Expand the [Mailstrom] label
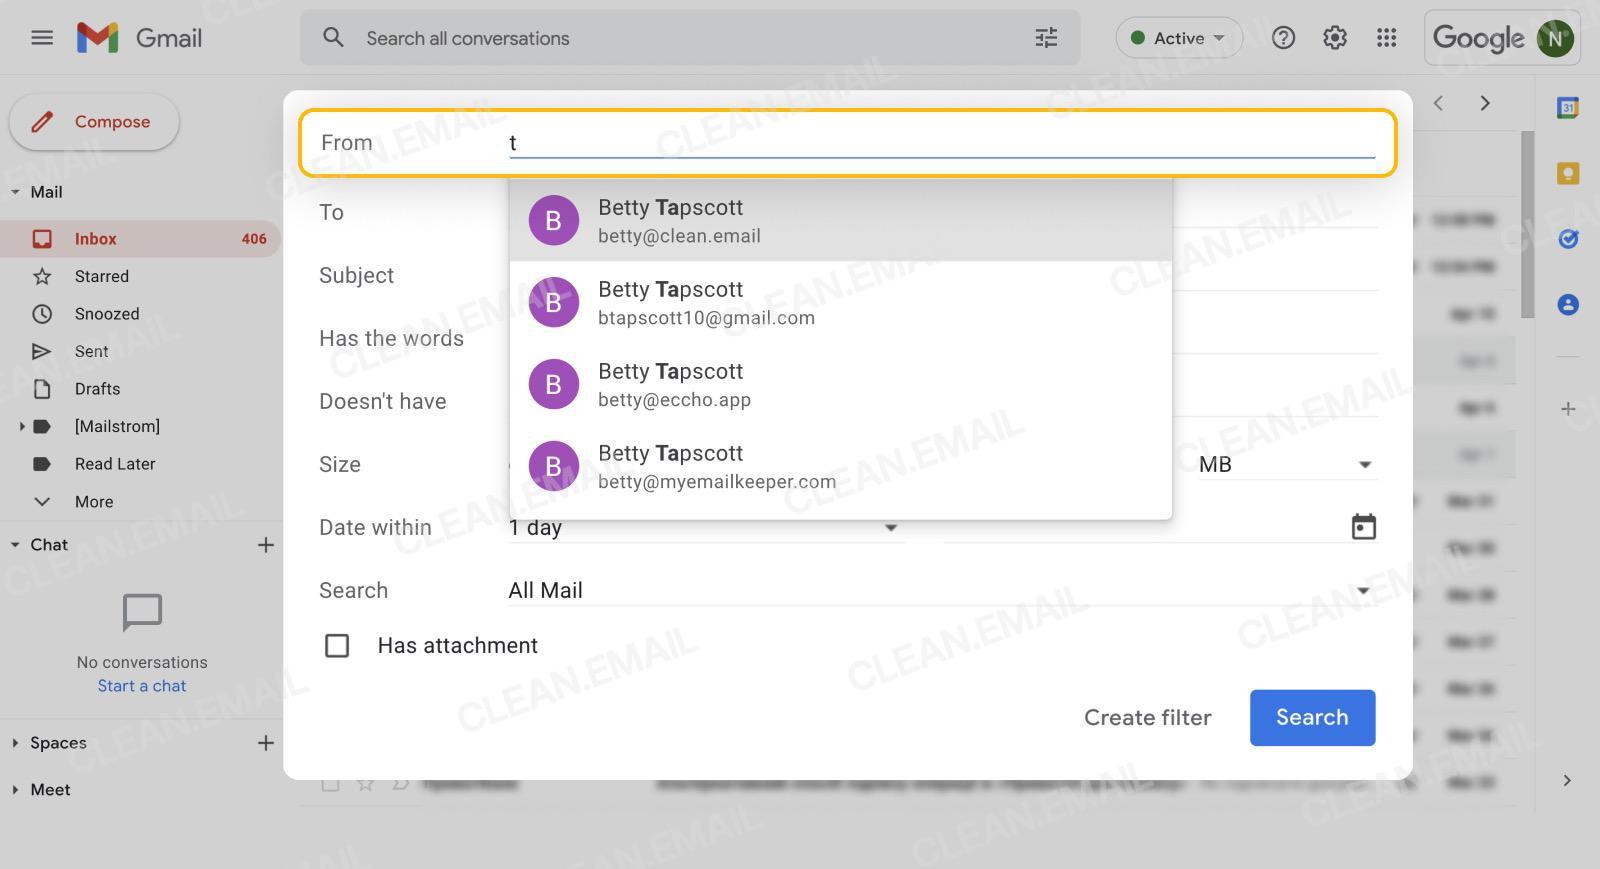 click(22, 427)
